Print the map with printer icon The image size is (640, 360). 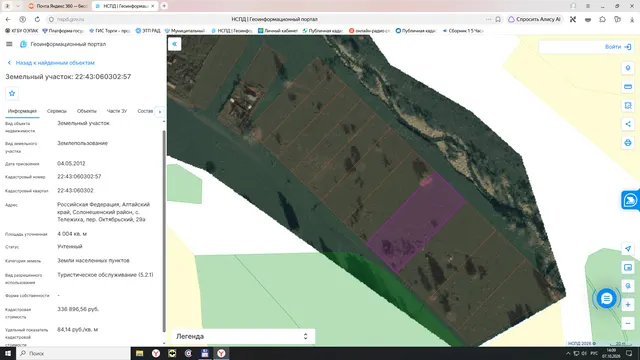pyautogui.click(x=628, y=142)
